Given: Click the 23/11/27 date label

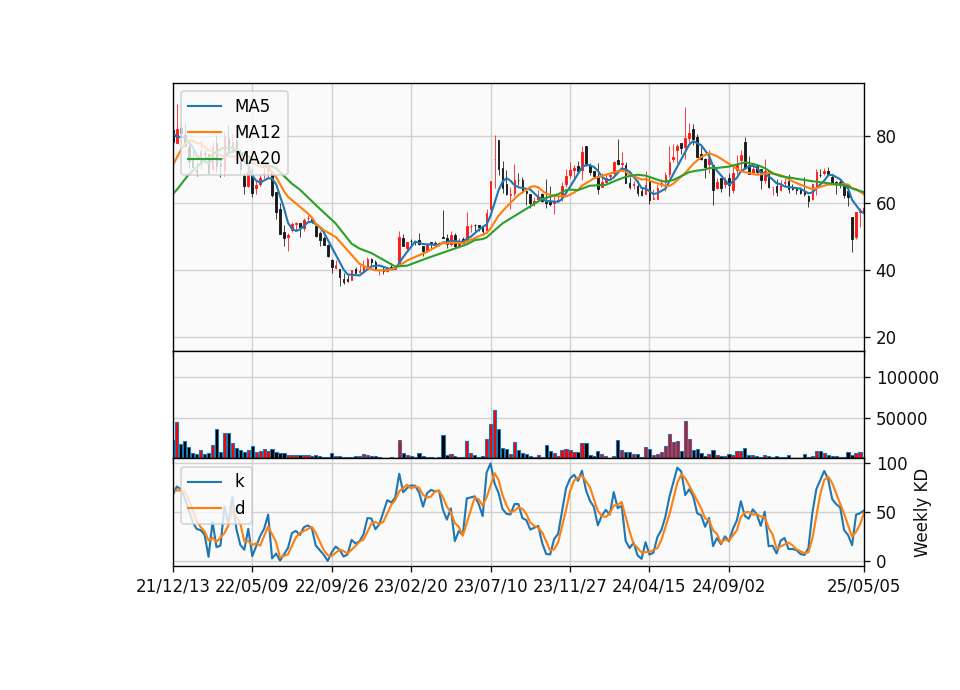Looking at the screenshot, I should [569, 586].
